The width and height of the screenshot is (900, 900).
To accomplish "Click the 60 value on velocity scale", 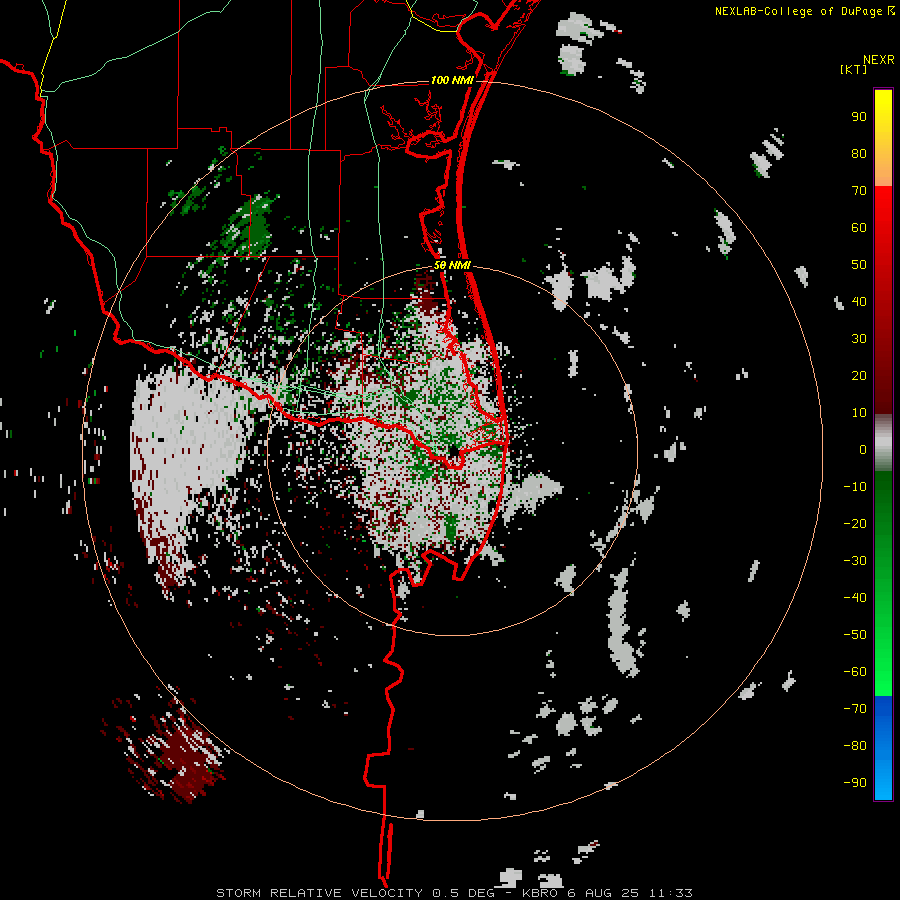I will pos(859,228).
